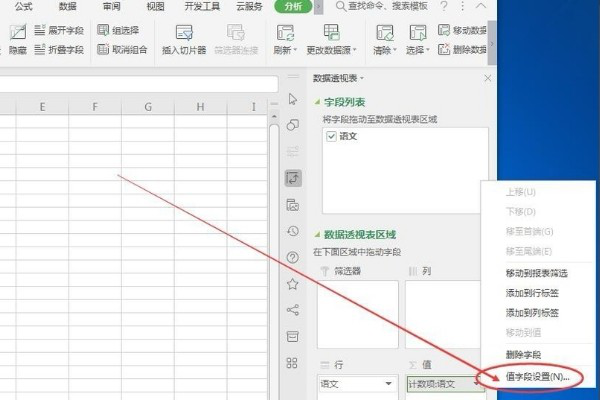Click the sidebar help circle icon
600x400 pixels.
tap(293, 257)
